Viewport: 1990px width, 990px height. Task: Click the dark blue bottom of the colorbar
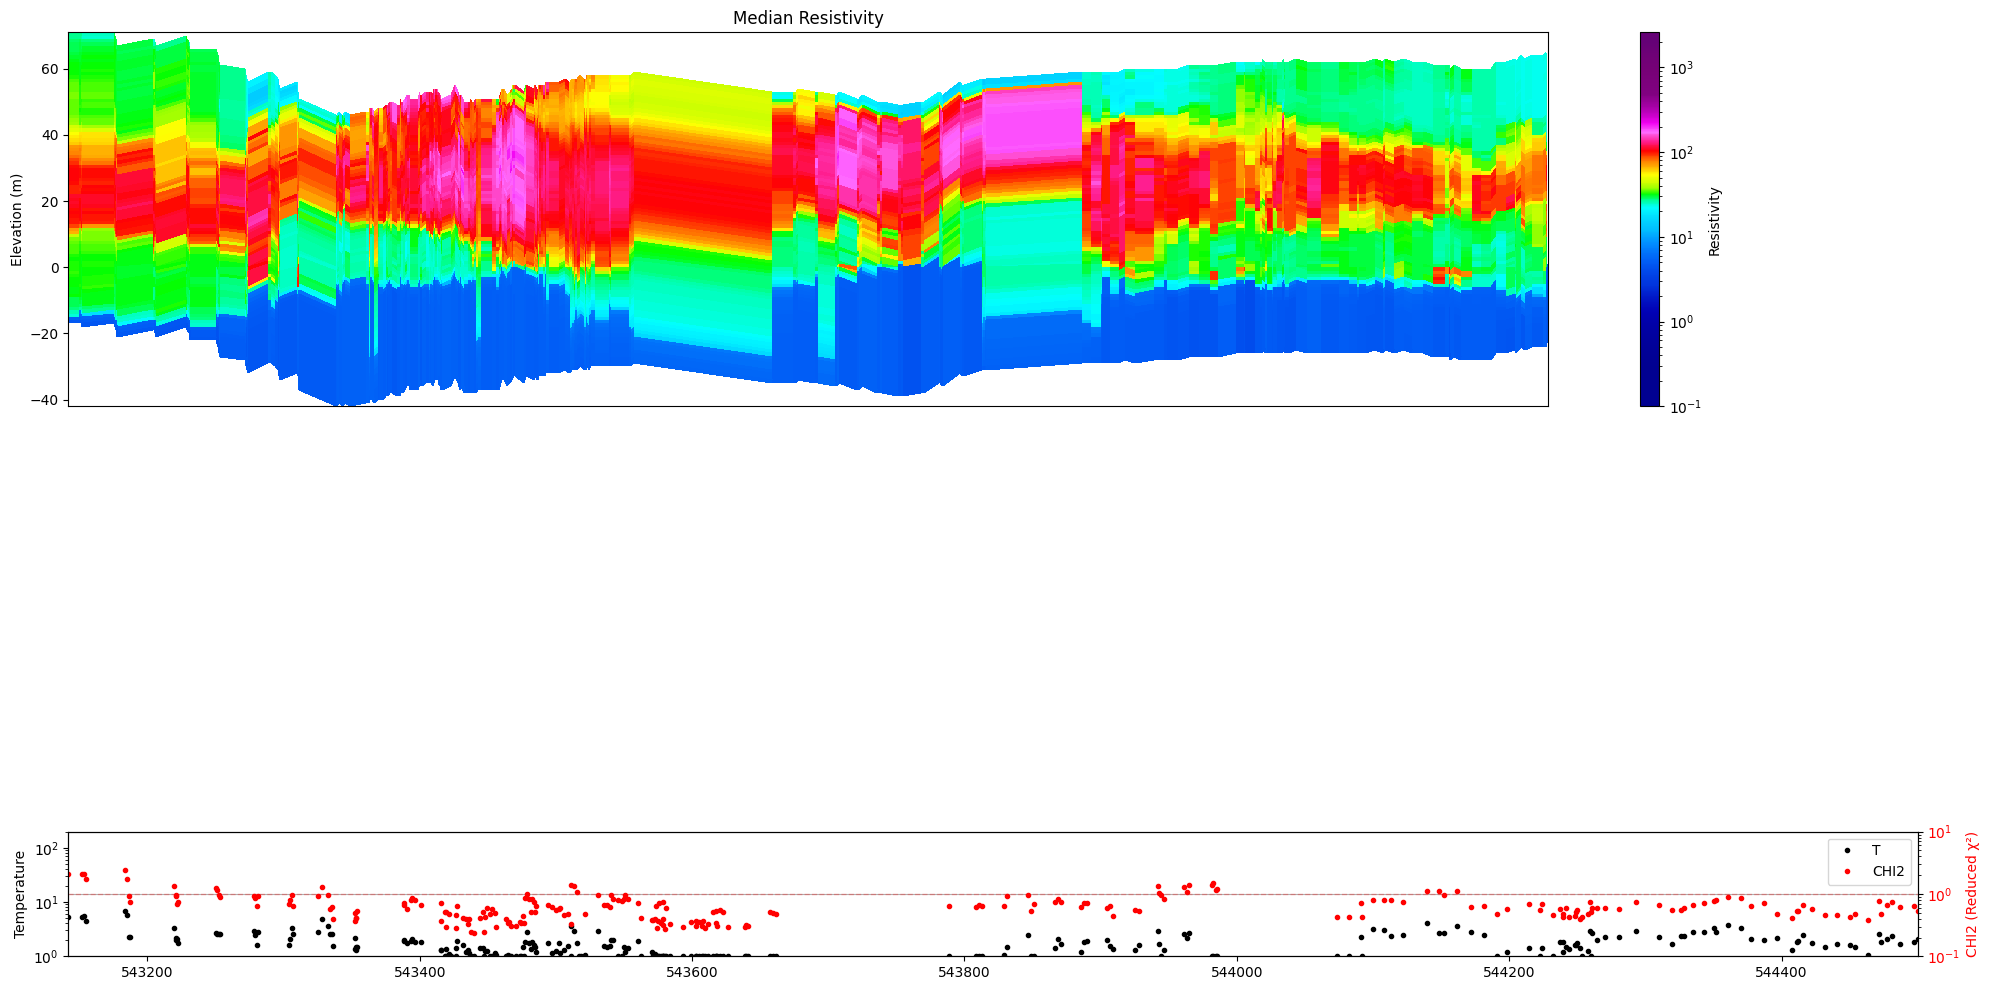pos(1649,395)
